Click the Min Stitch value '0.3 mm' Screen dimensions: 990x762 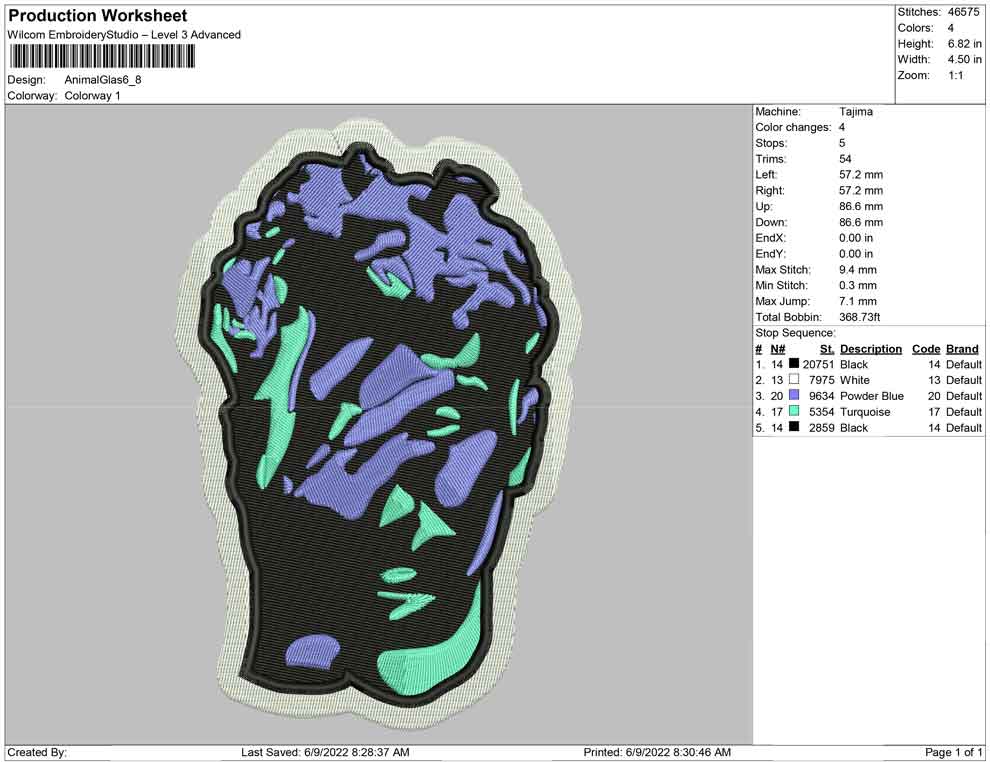tap(858, 285)
